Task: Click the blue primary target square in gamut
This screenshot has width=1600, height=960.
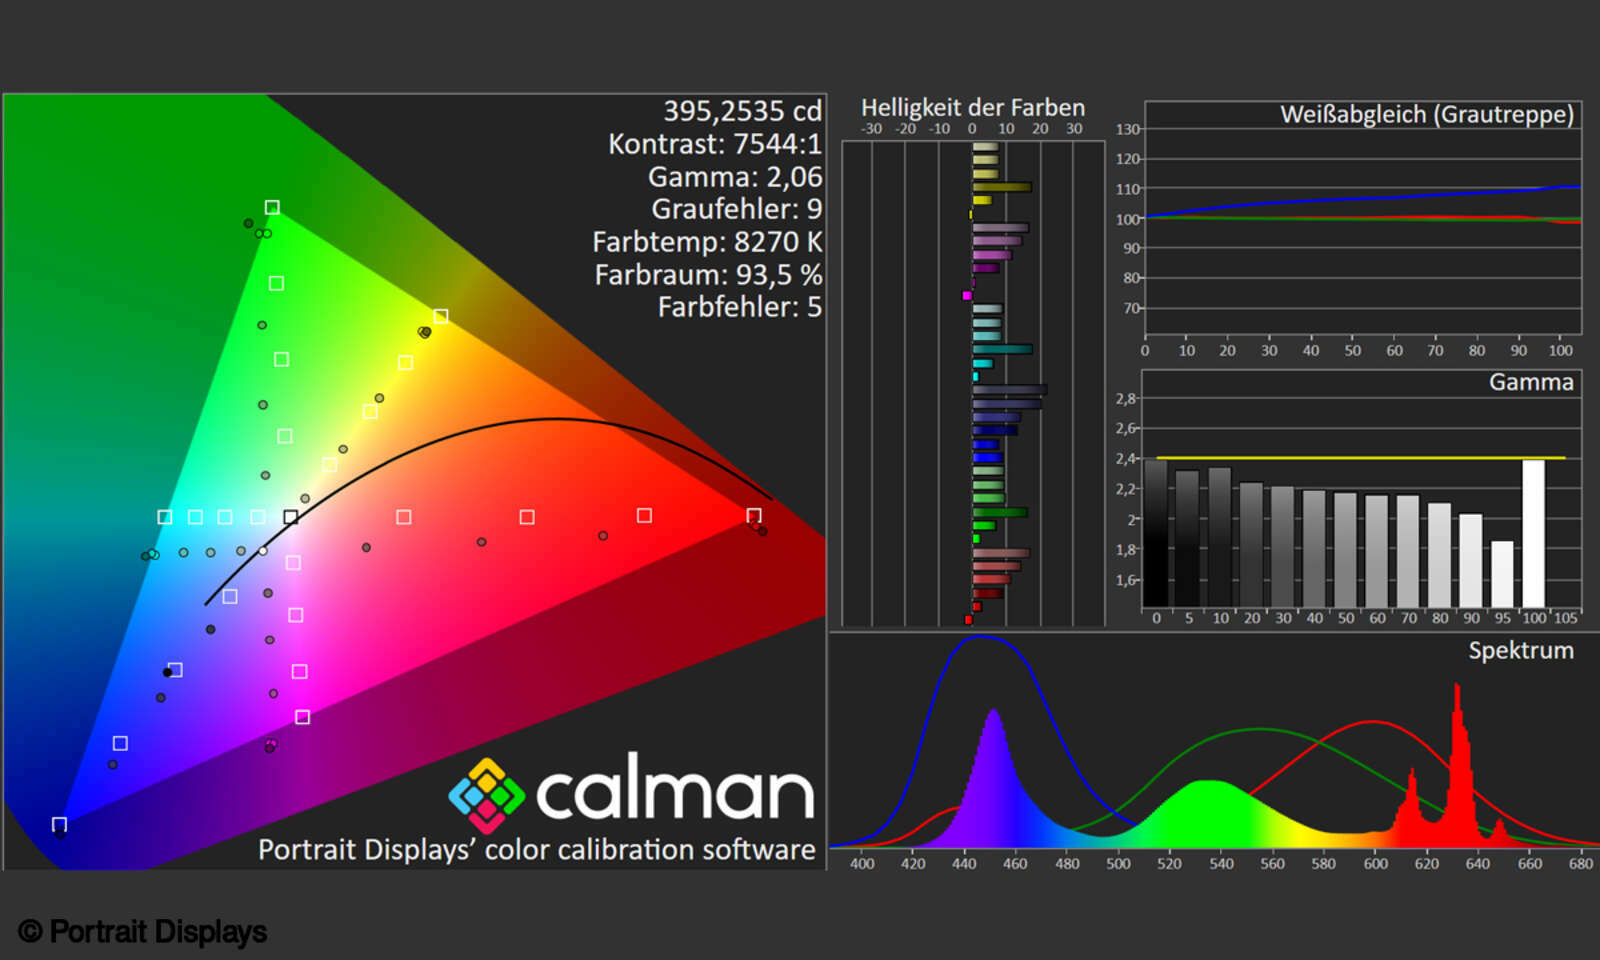Action: click(x=59, y=824)
